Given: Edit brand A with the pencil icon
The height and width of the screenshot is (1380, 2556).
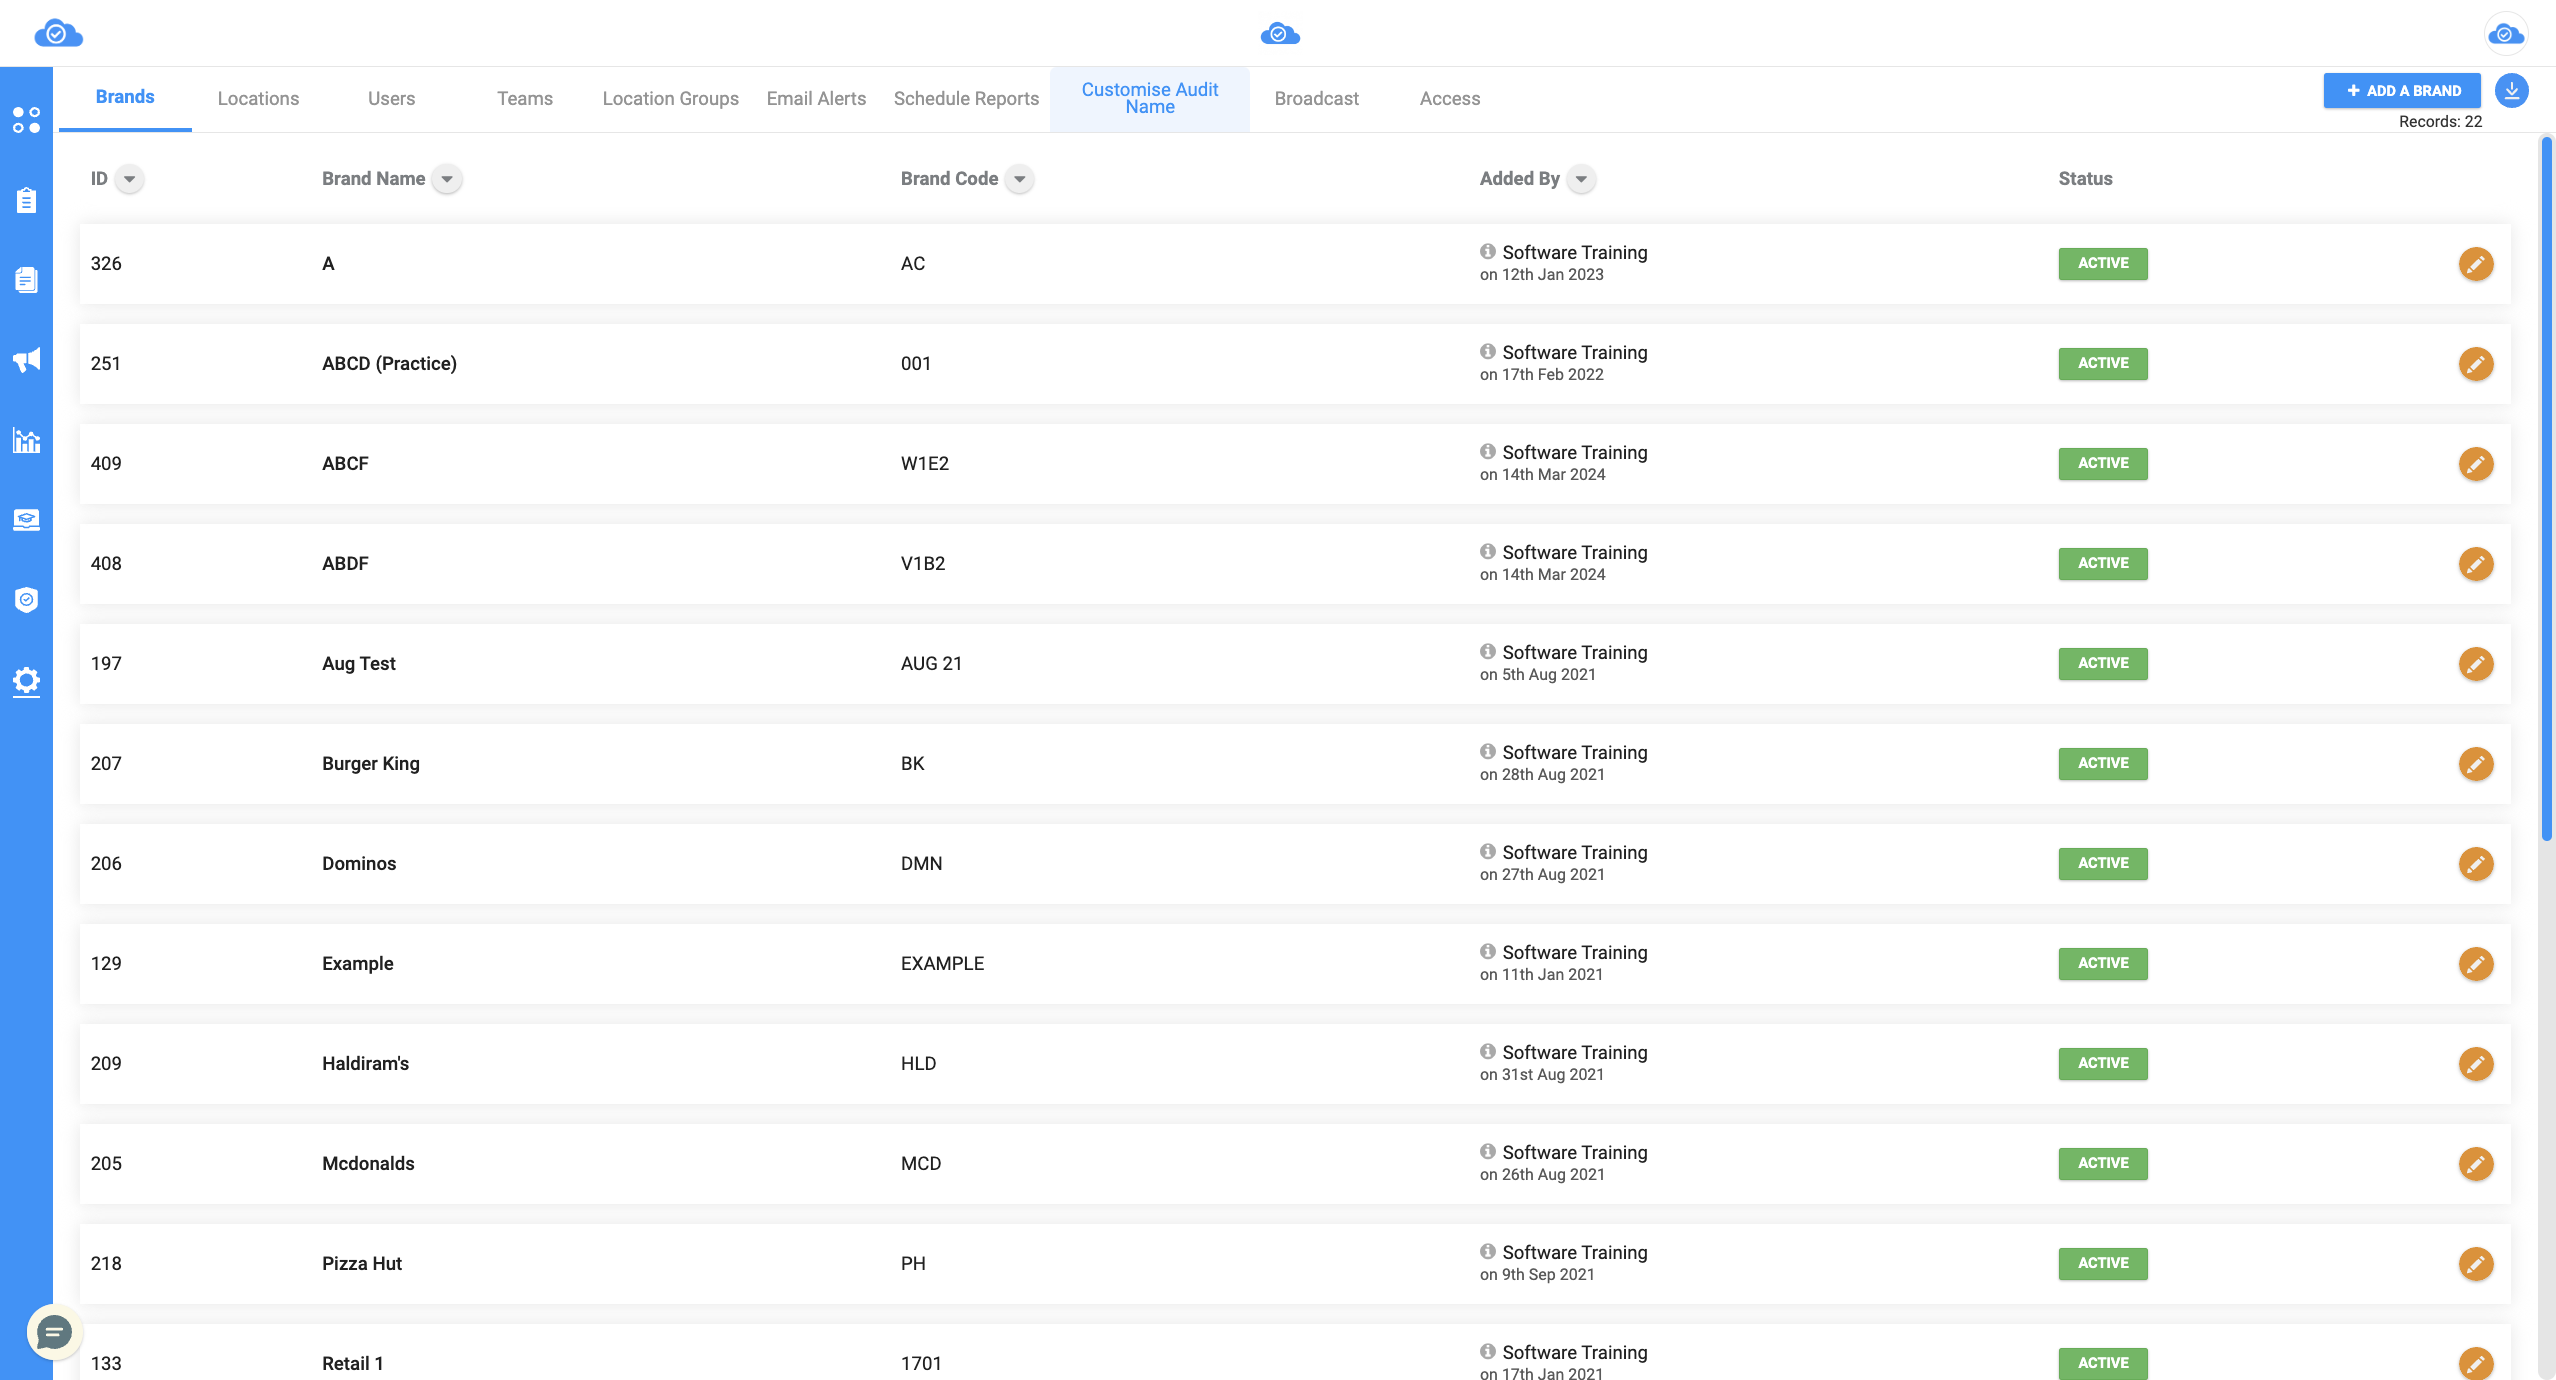Looking at the screenshot, I should 2476,264.
